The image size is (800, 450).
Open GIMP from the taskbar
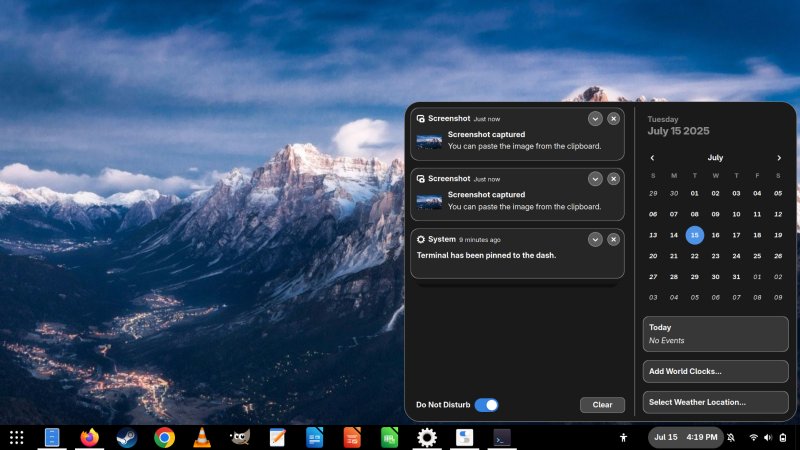tap(239, 437)
